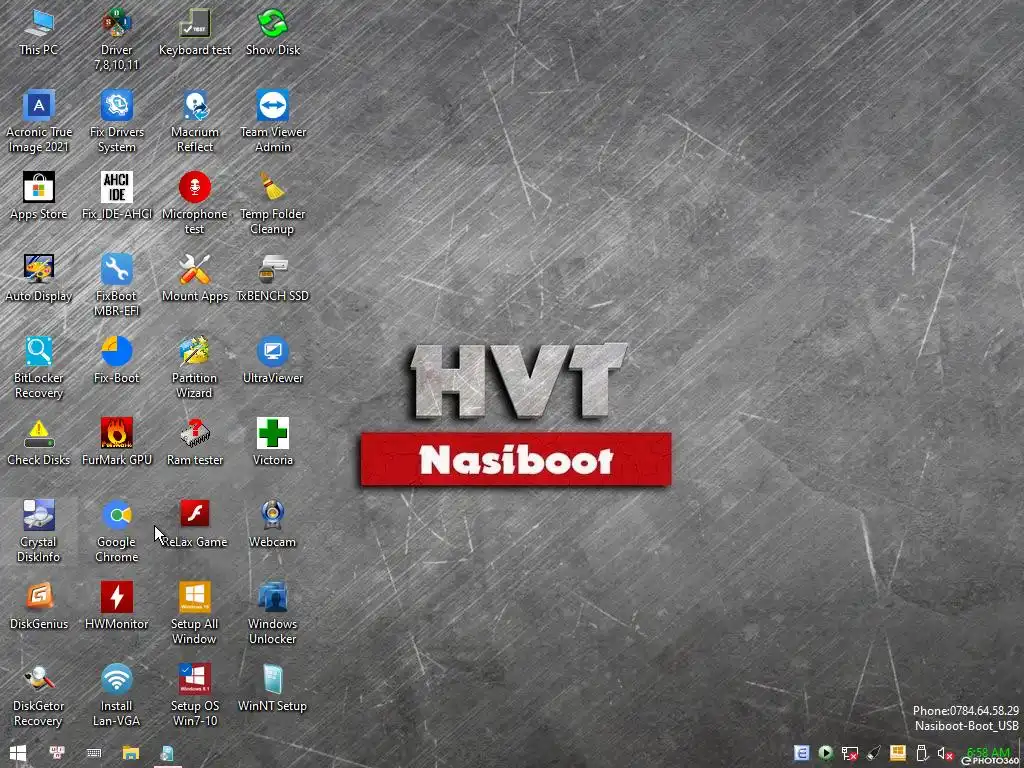Launch TxBENCH SSD benchmark
The height and width of the screenshot is (768, 1024).
[273, 278]
